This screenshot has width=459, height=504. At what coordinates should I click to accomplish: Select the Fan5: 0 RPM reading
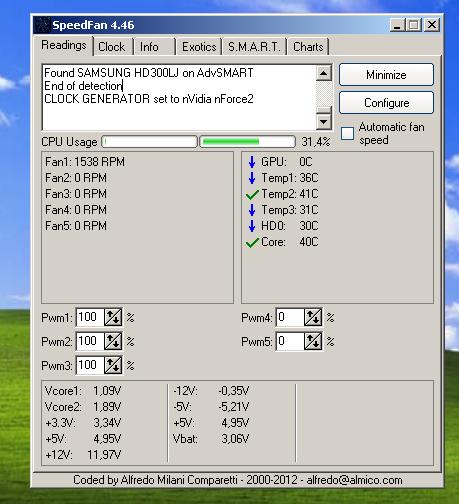pyautogui.click(x=76, y=226)
